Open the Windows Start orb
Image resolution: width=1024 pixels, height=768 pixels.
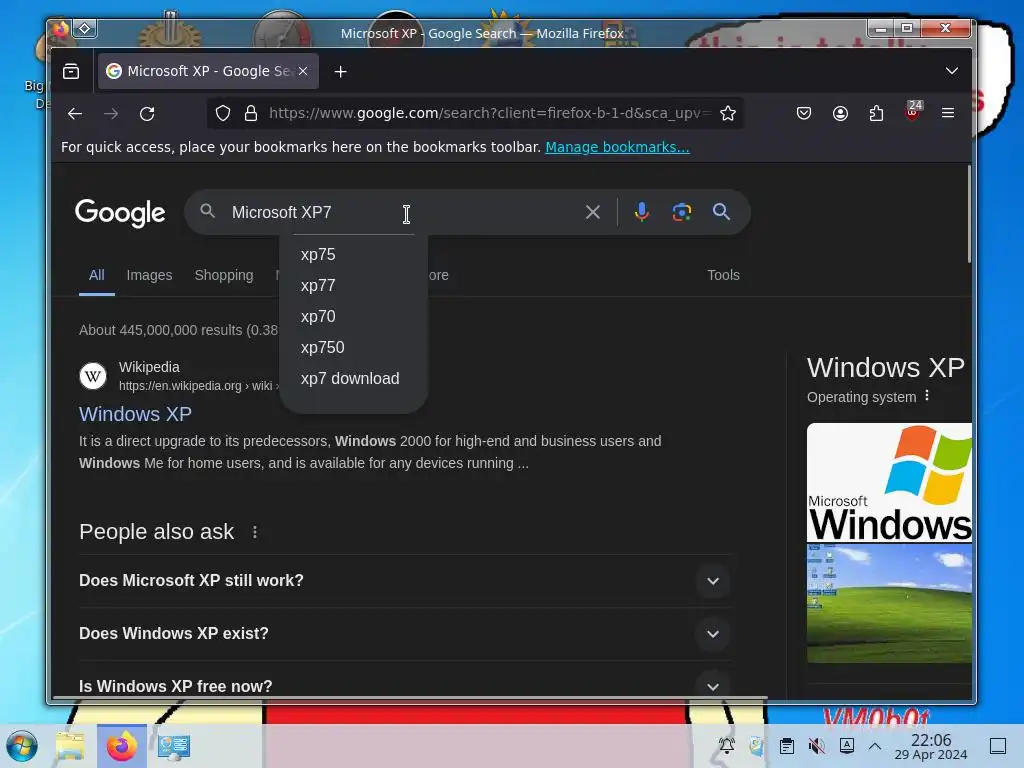click(x=22, y=746)
